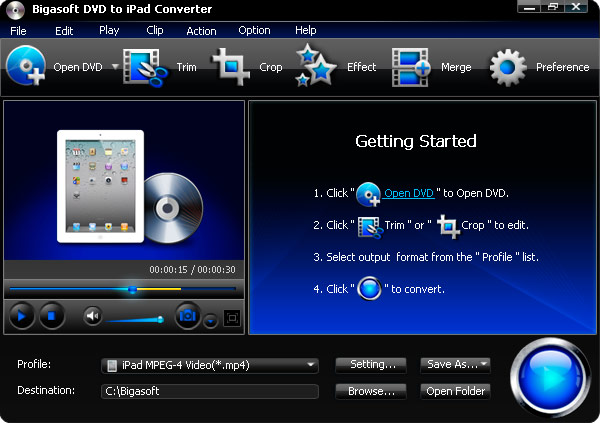Click the Open DVD link in Getting Started
Screen dimensions: 600x423
tap(409, 193)
